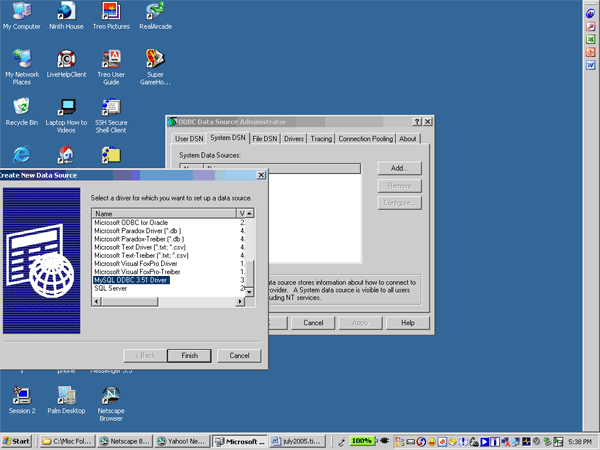Select Microsoft Visual FoxPro Driver entry

[x=136, y=264]
